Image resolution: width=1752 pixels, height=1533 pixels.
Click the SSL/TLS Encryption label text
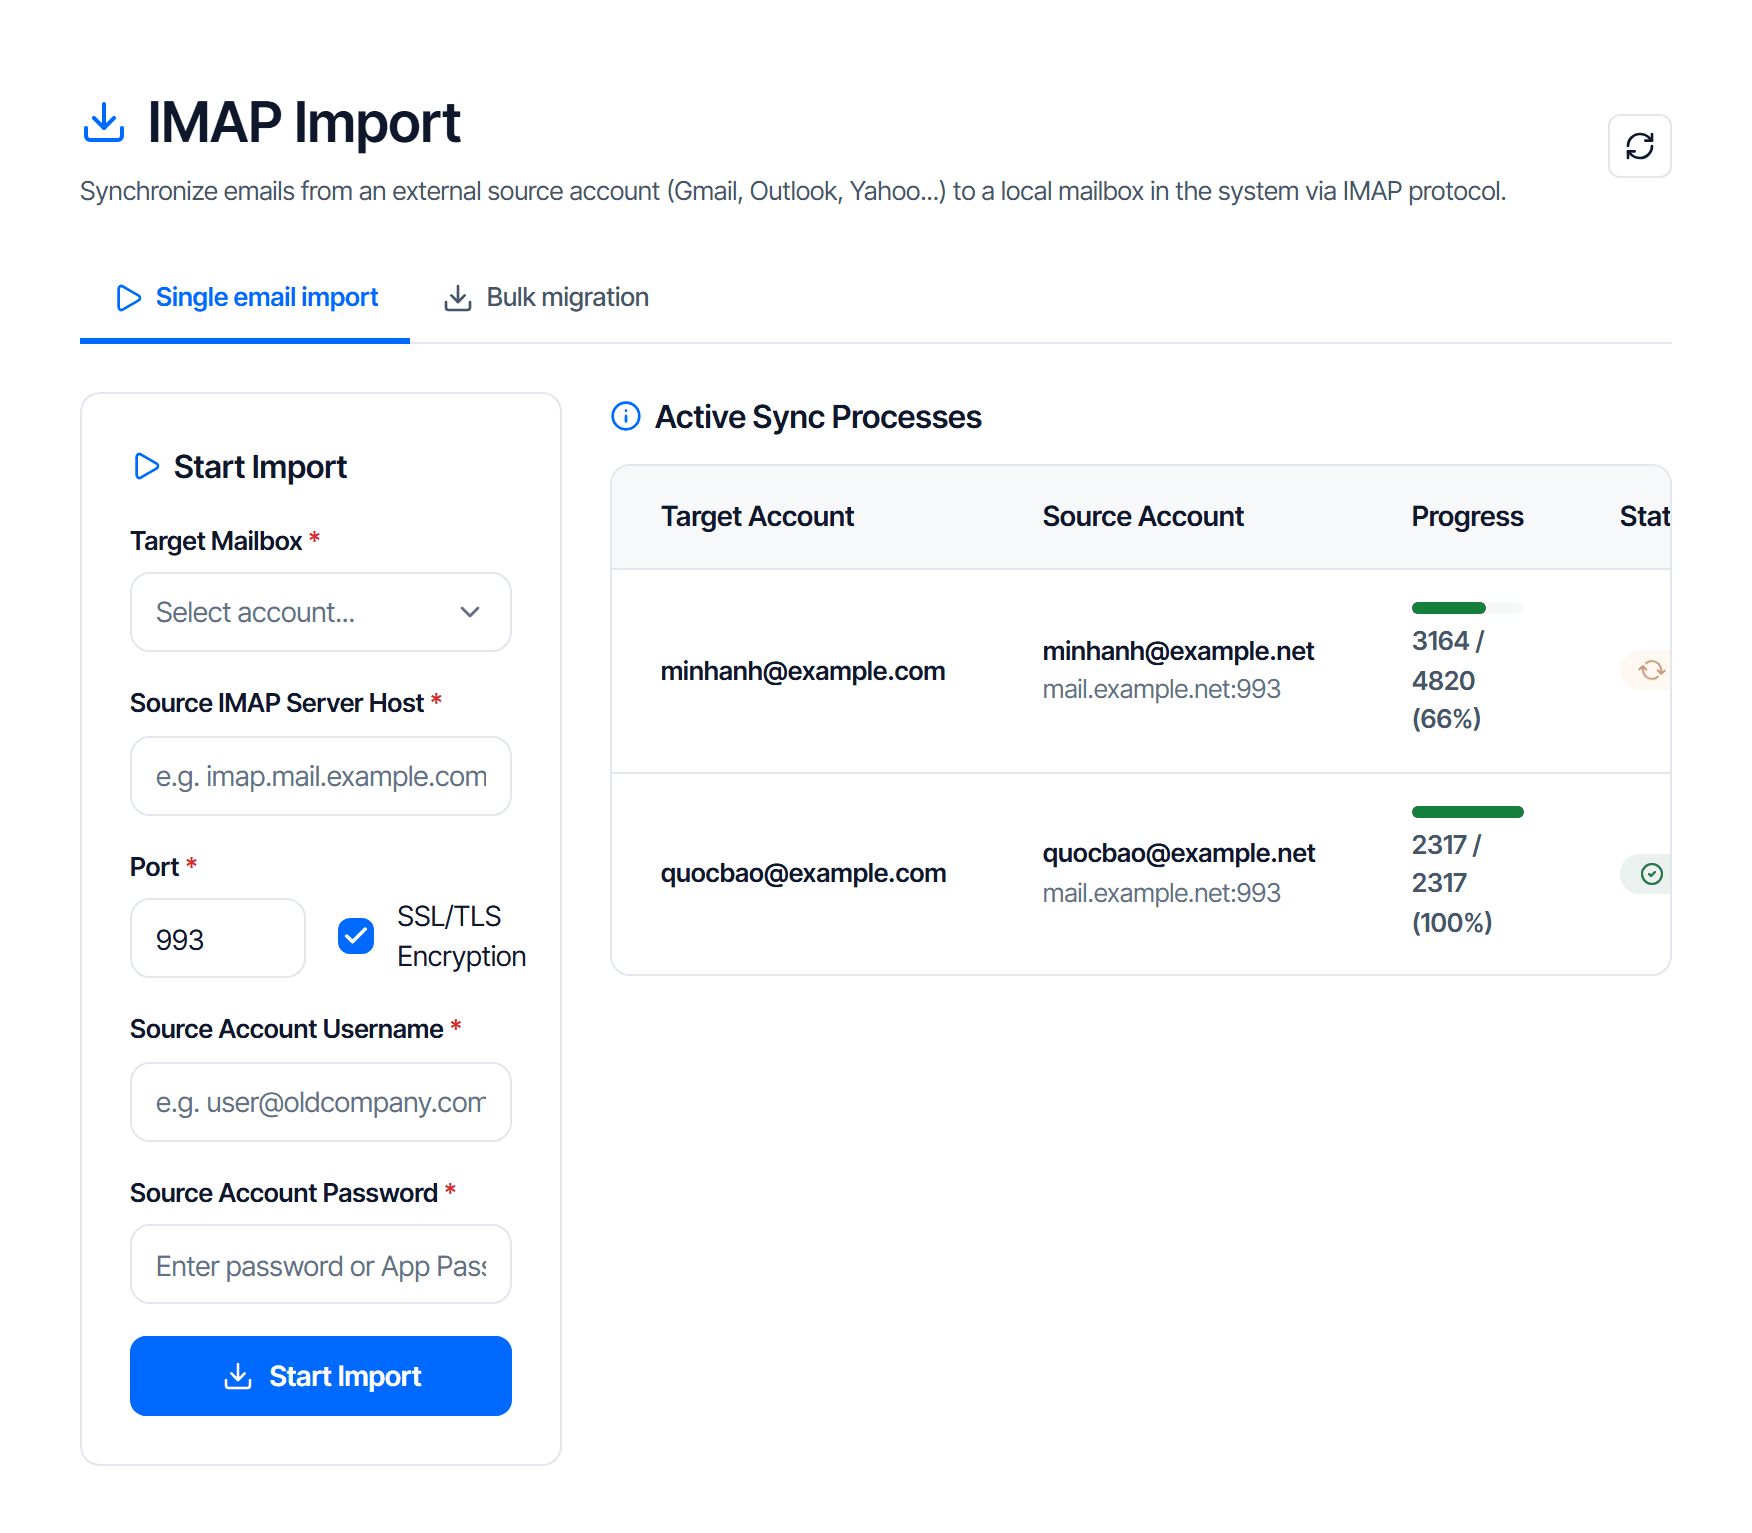pos(461,936)
